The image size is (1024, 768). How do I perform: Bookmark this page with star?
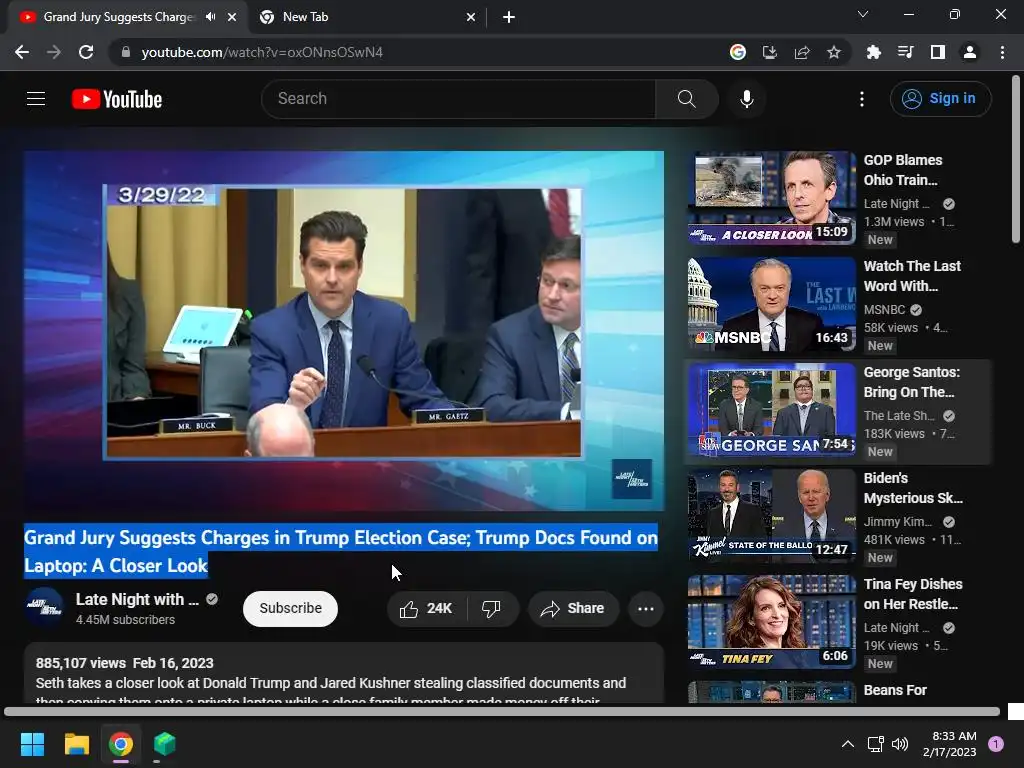pyautogui.click(x=834, y=52)
